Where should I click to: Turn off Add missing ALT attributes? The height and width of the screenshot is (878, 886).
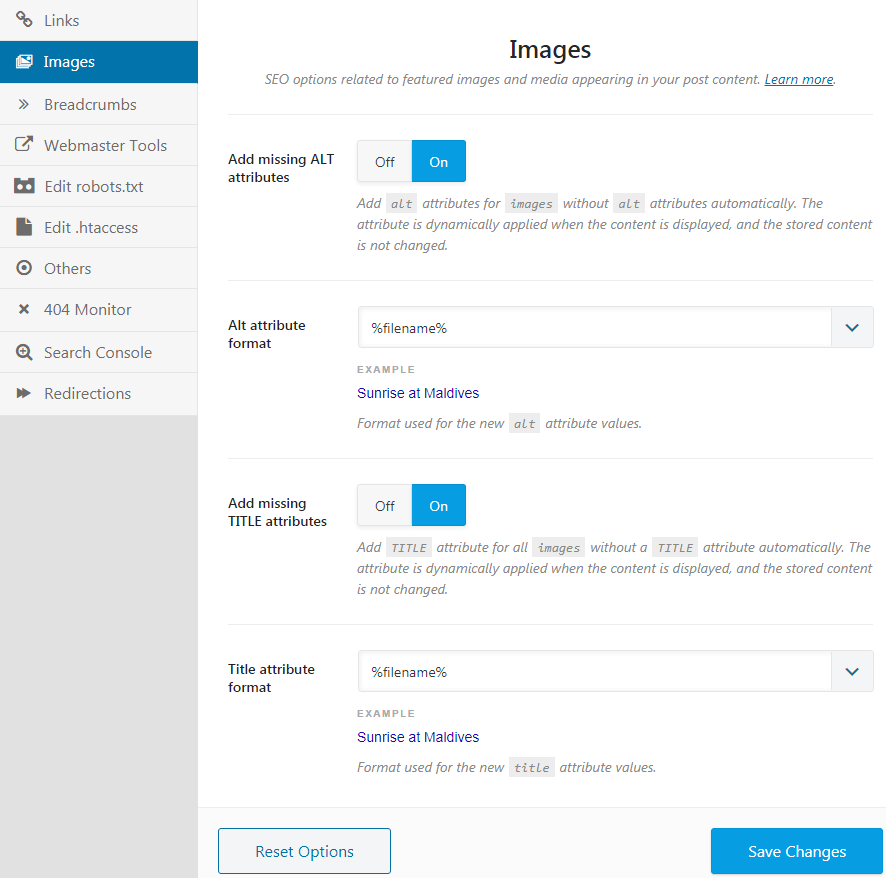pyautogui.click(x=385, y=161)
